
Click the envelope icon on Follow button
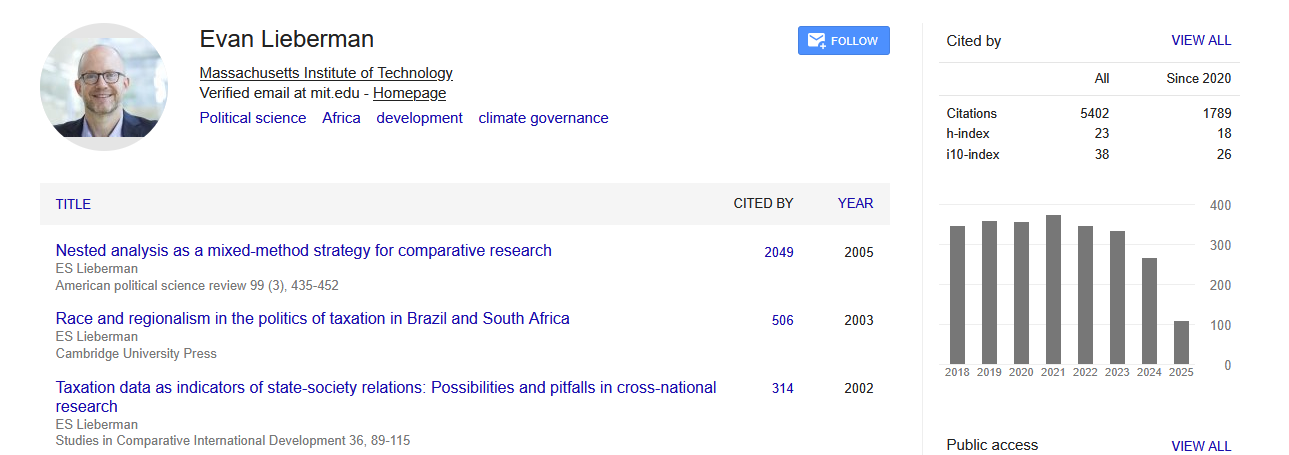pos(816,41)
